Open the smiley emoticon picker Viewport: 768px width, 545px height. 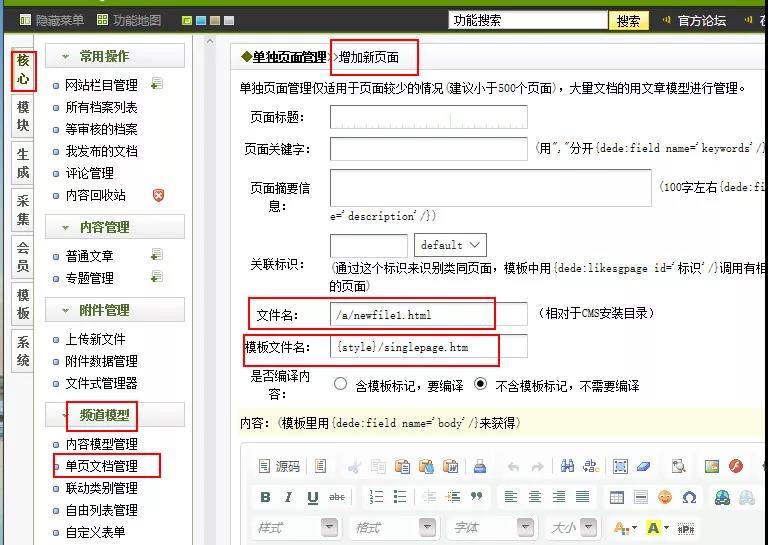[665, 498]
